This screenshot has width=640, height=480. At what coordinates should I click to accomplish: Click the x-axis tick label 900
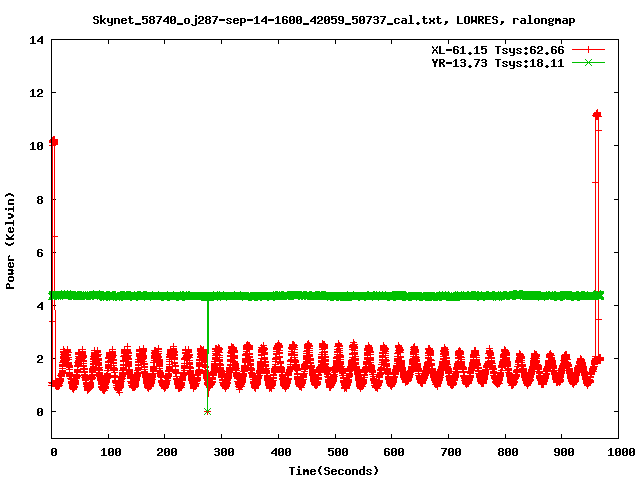point(564,452)
